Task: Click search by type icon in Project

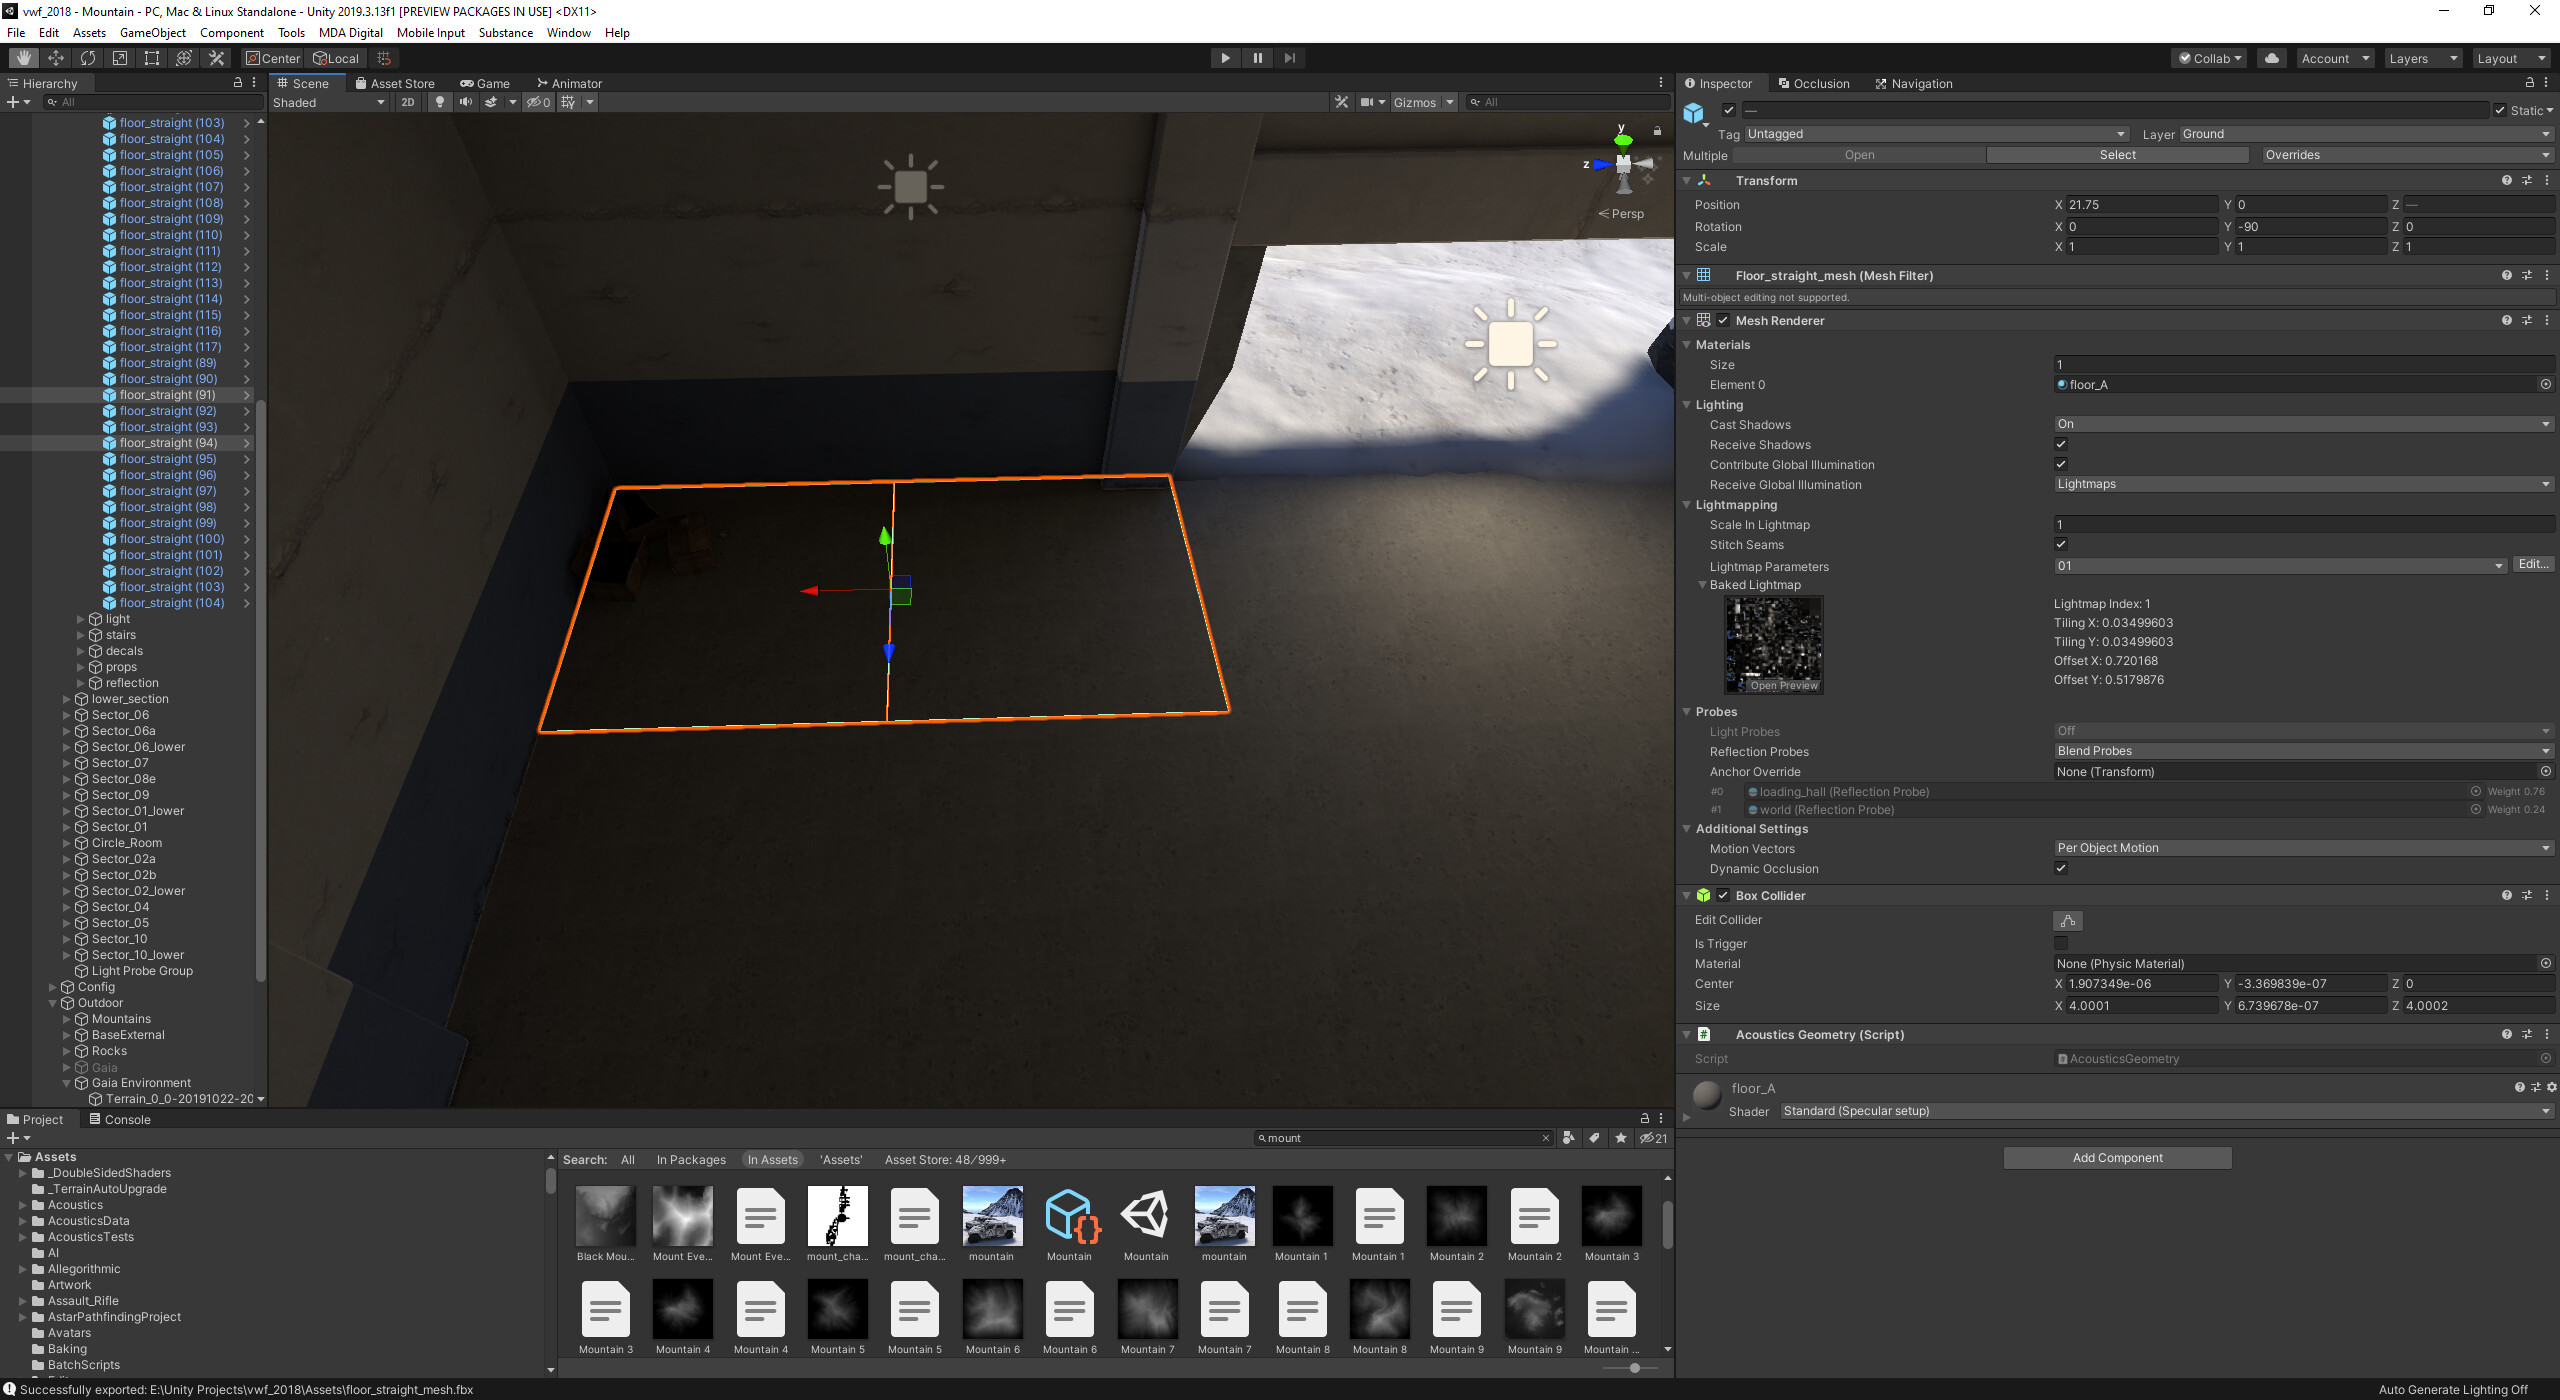Action: click(1568, 1138)
